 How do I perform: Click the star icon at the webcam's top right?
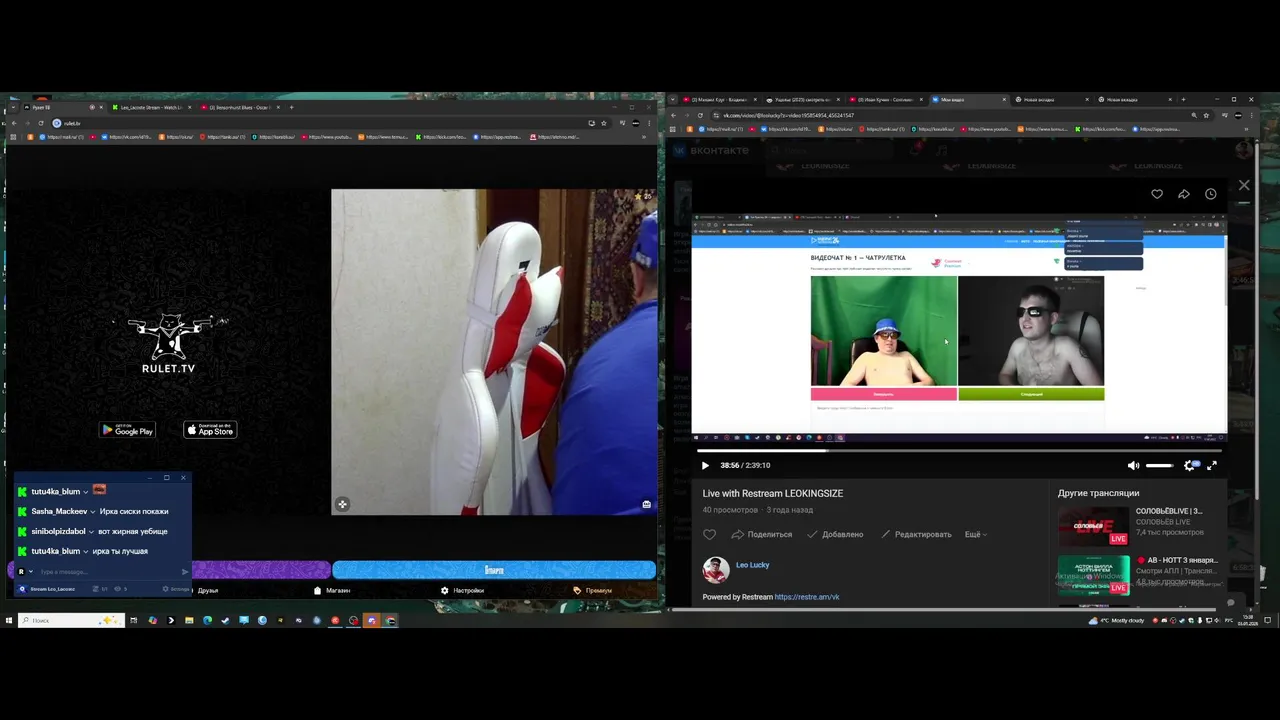tap(640, 196)
